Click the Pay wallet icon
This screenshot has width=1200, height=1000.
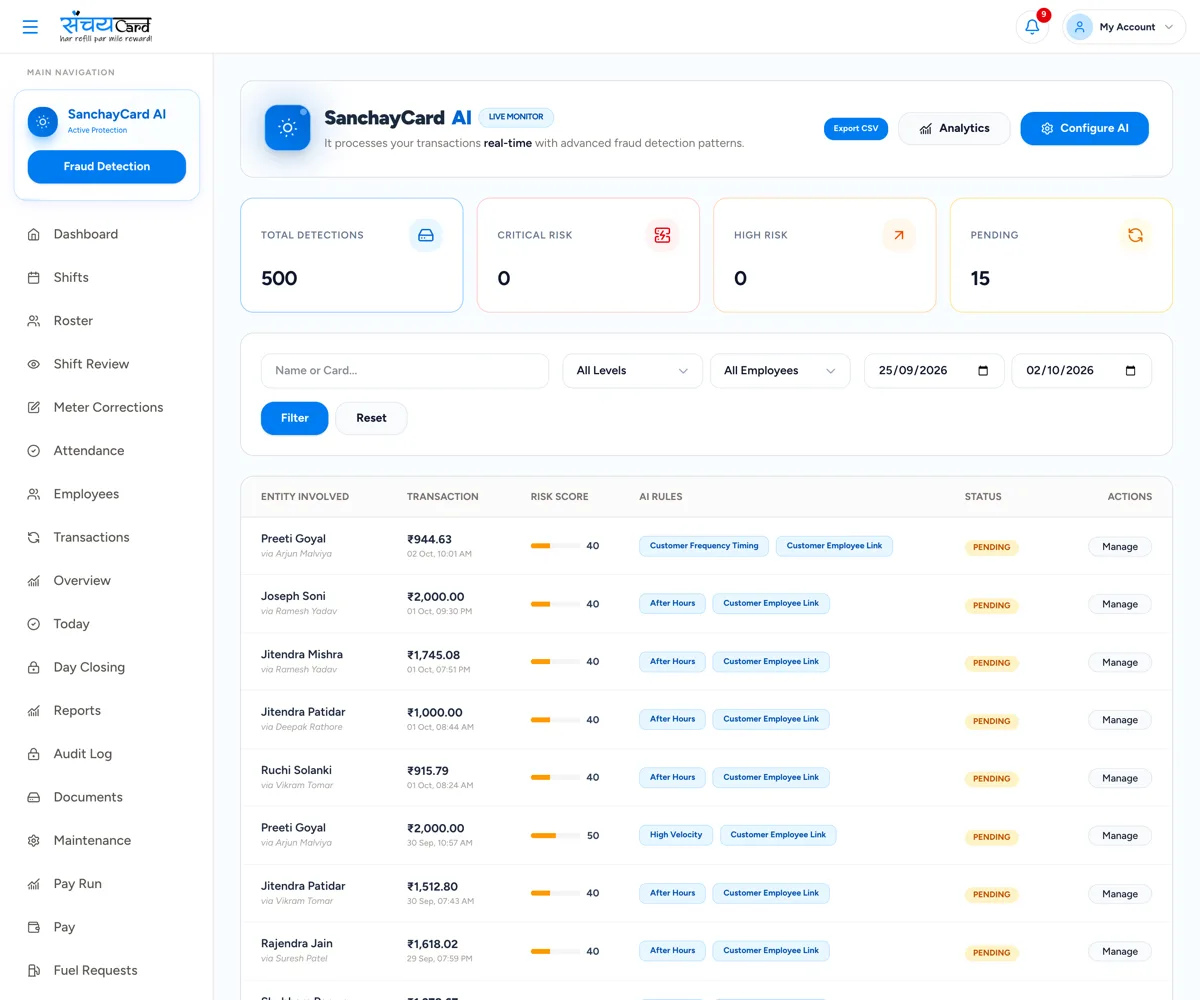pos(33,928)
